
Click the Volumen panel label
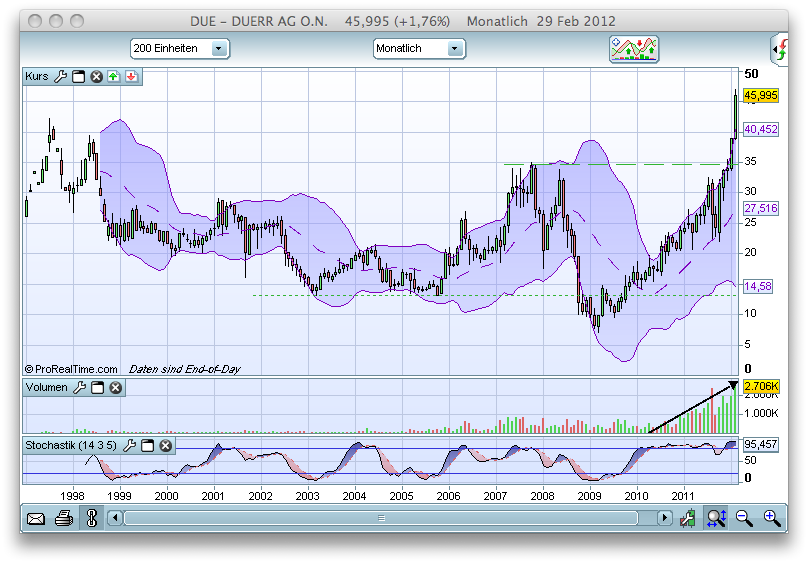point(46,387)
